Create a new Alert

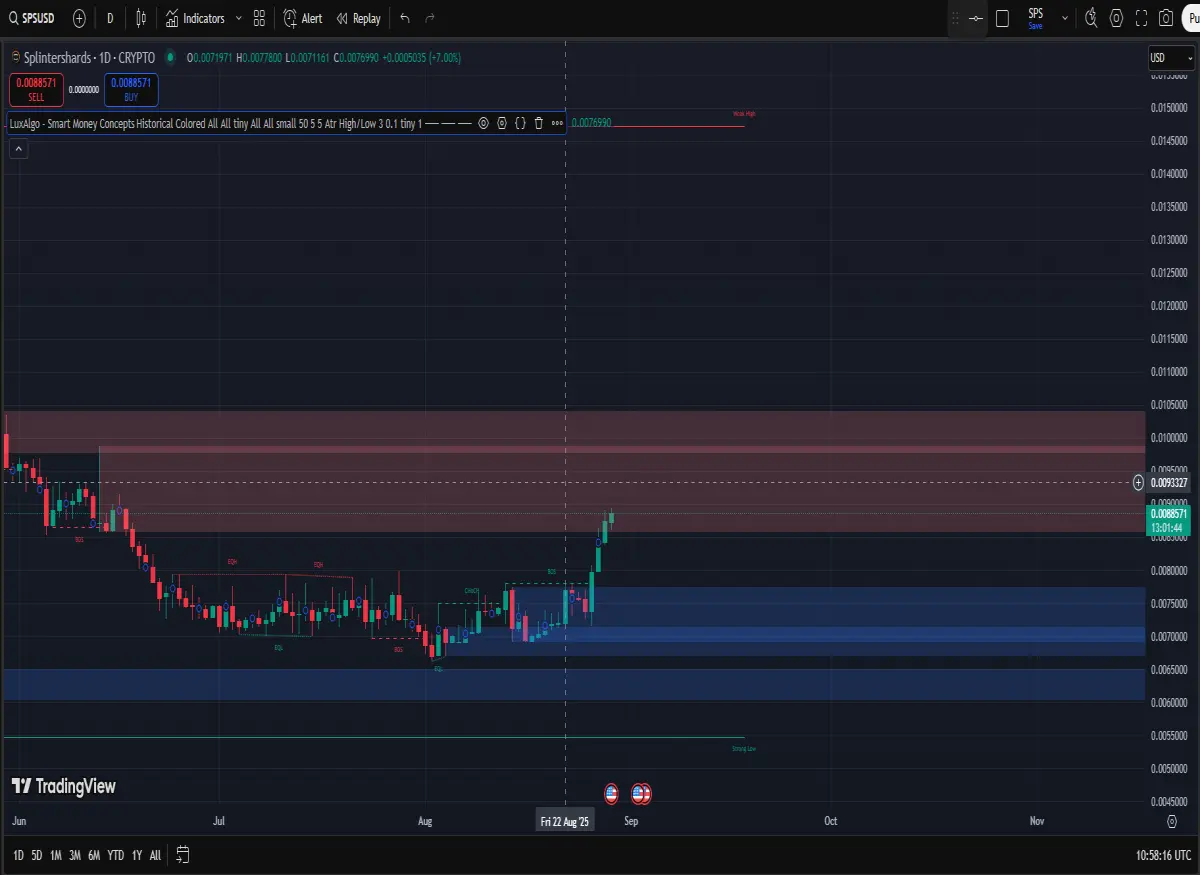click(302, 18)
